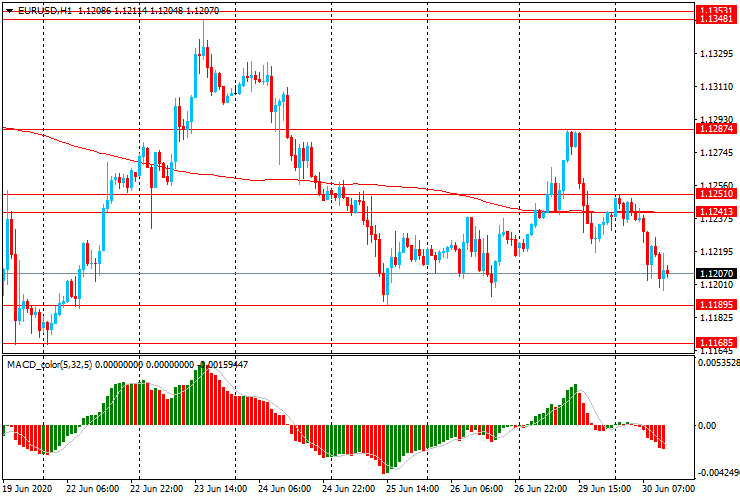
Task: Select the 1.12874 resistance level label
Action: tap(716, 128)
